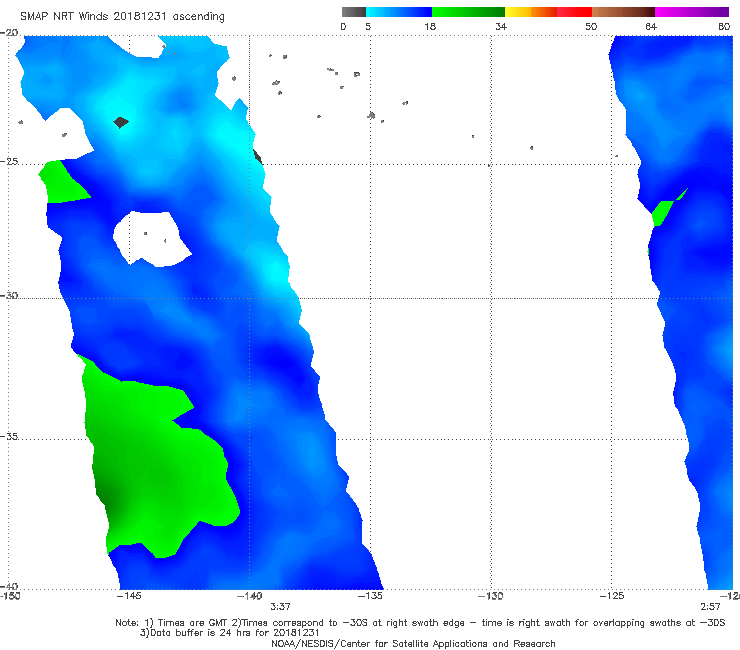Click the colorbar label '34'
The height and width of the screenshot is (650, 740).
point(501,26)
